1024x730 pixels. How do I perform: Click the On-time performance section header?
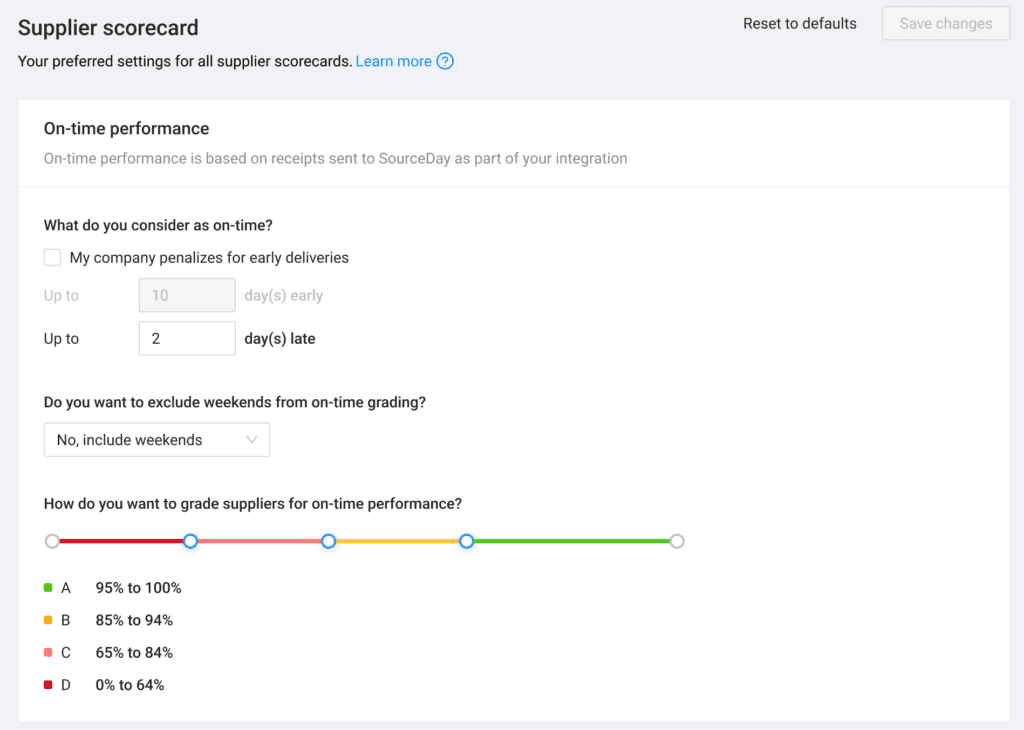pyautogui.click(x=125, y=128)
